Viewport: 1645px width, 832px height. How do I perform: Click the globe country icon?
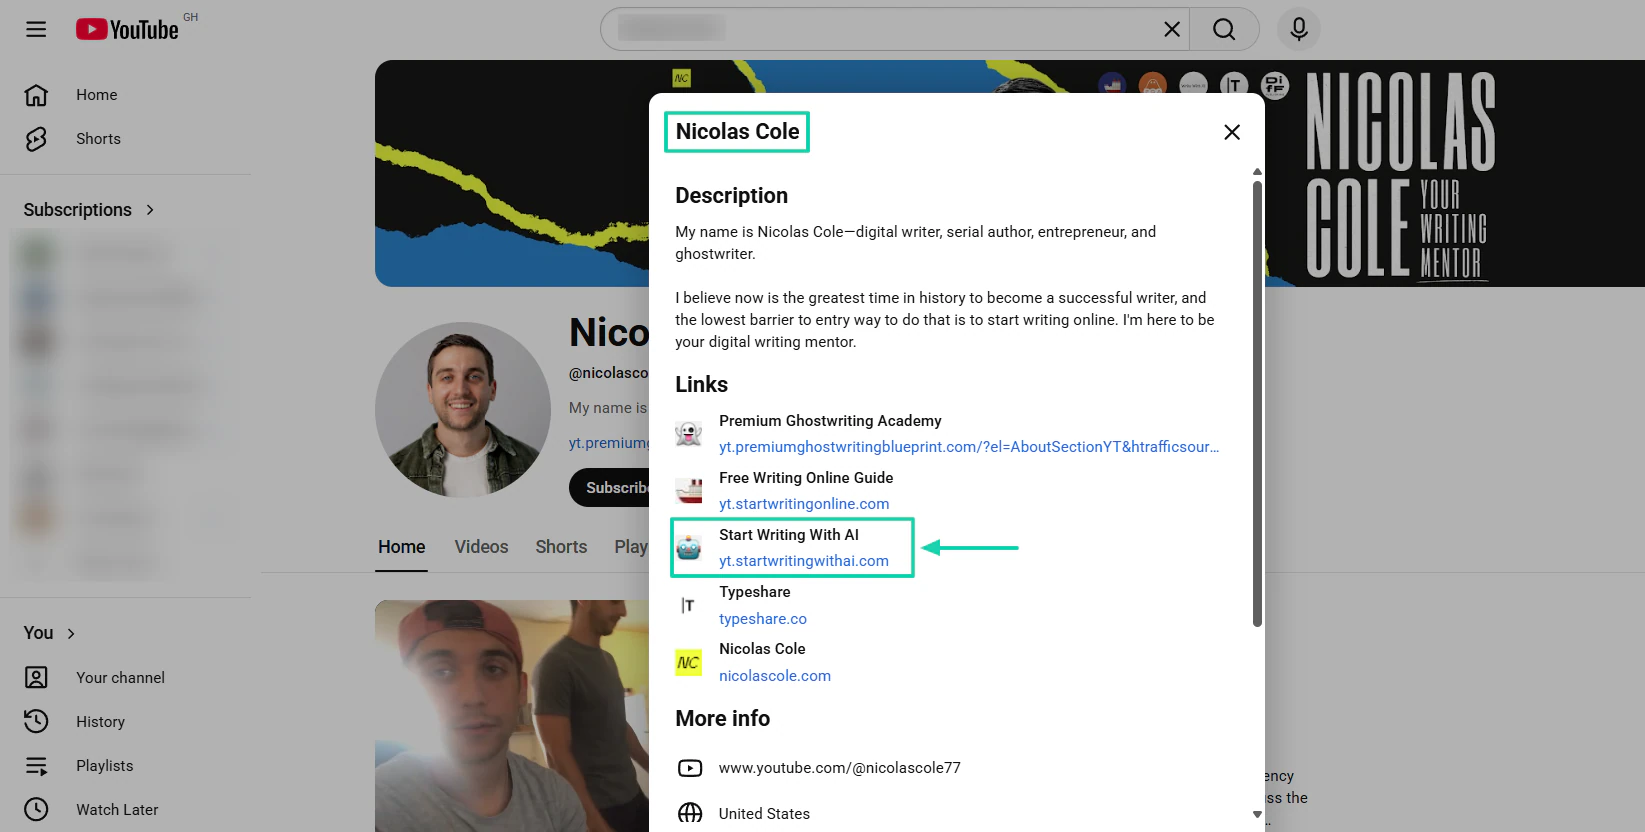690,814
